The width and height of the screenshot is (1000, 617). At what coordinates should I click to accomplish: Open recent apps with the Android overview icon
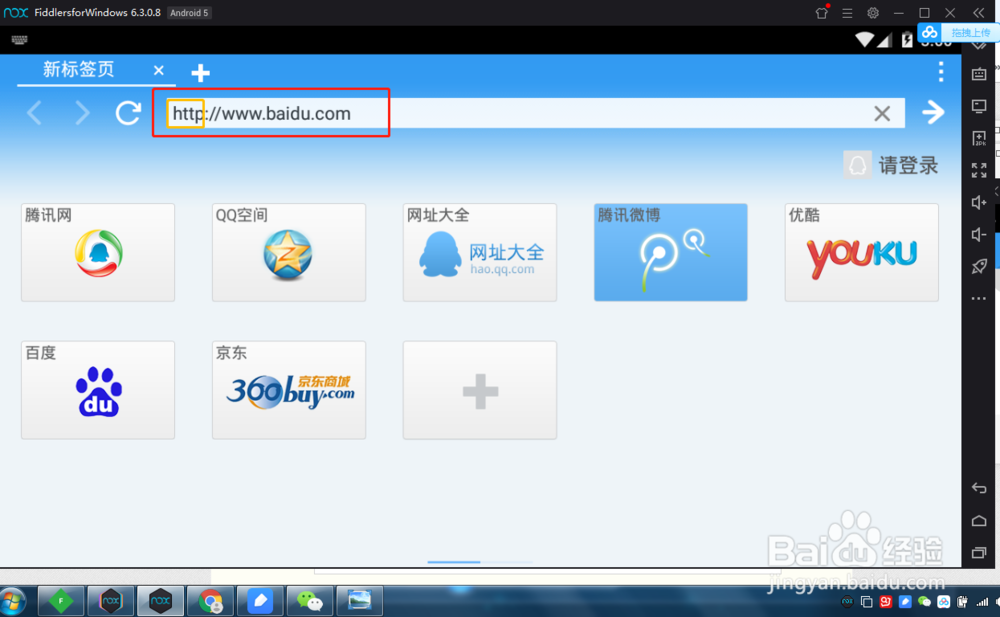[980, 552]
